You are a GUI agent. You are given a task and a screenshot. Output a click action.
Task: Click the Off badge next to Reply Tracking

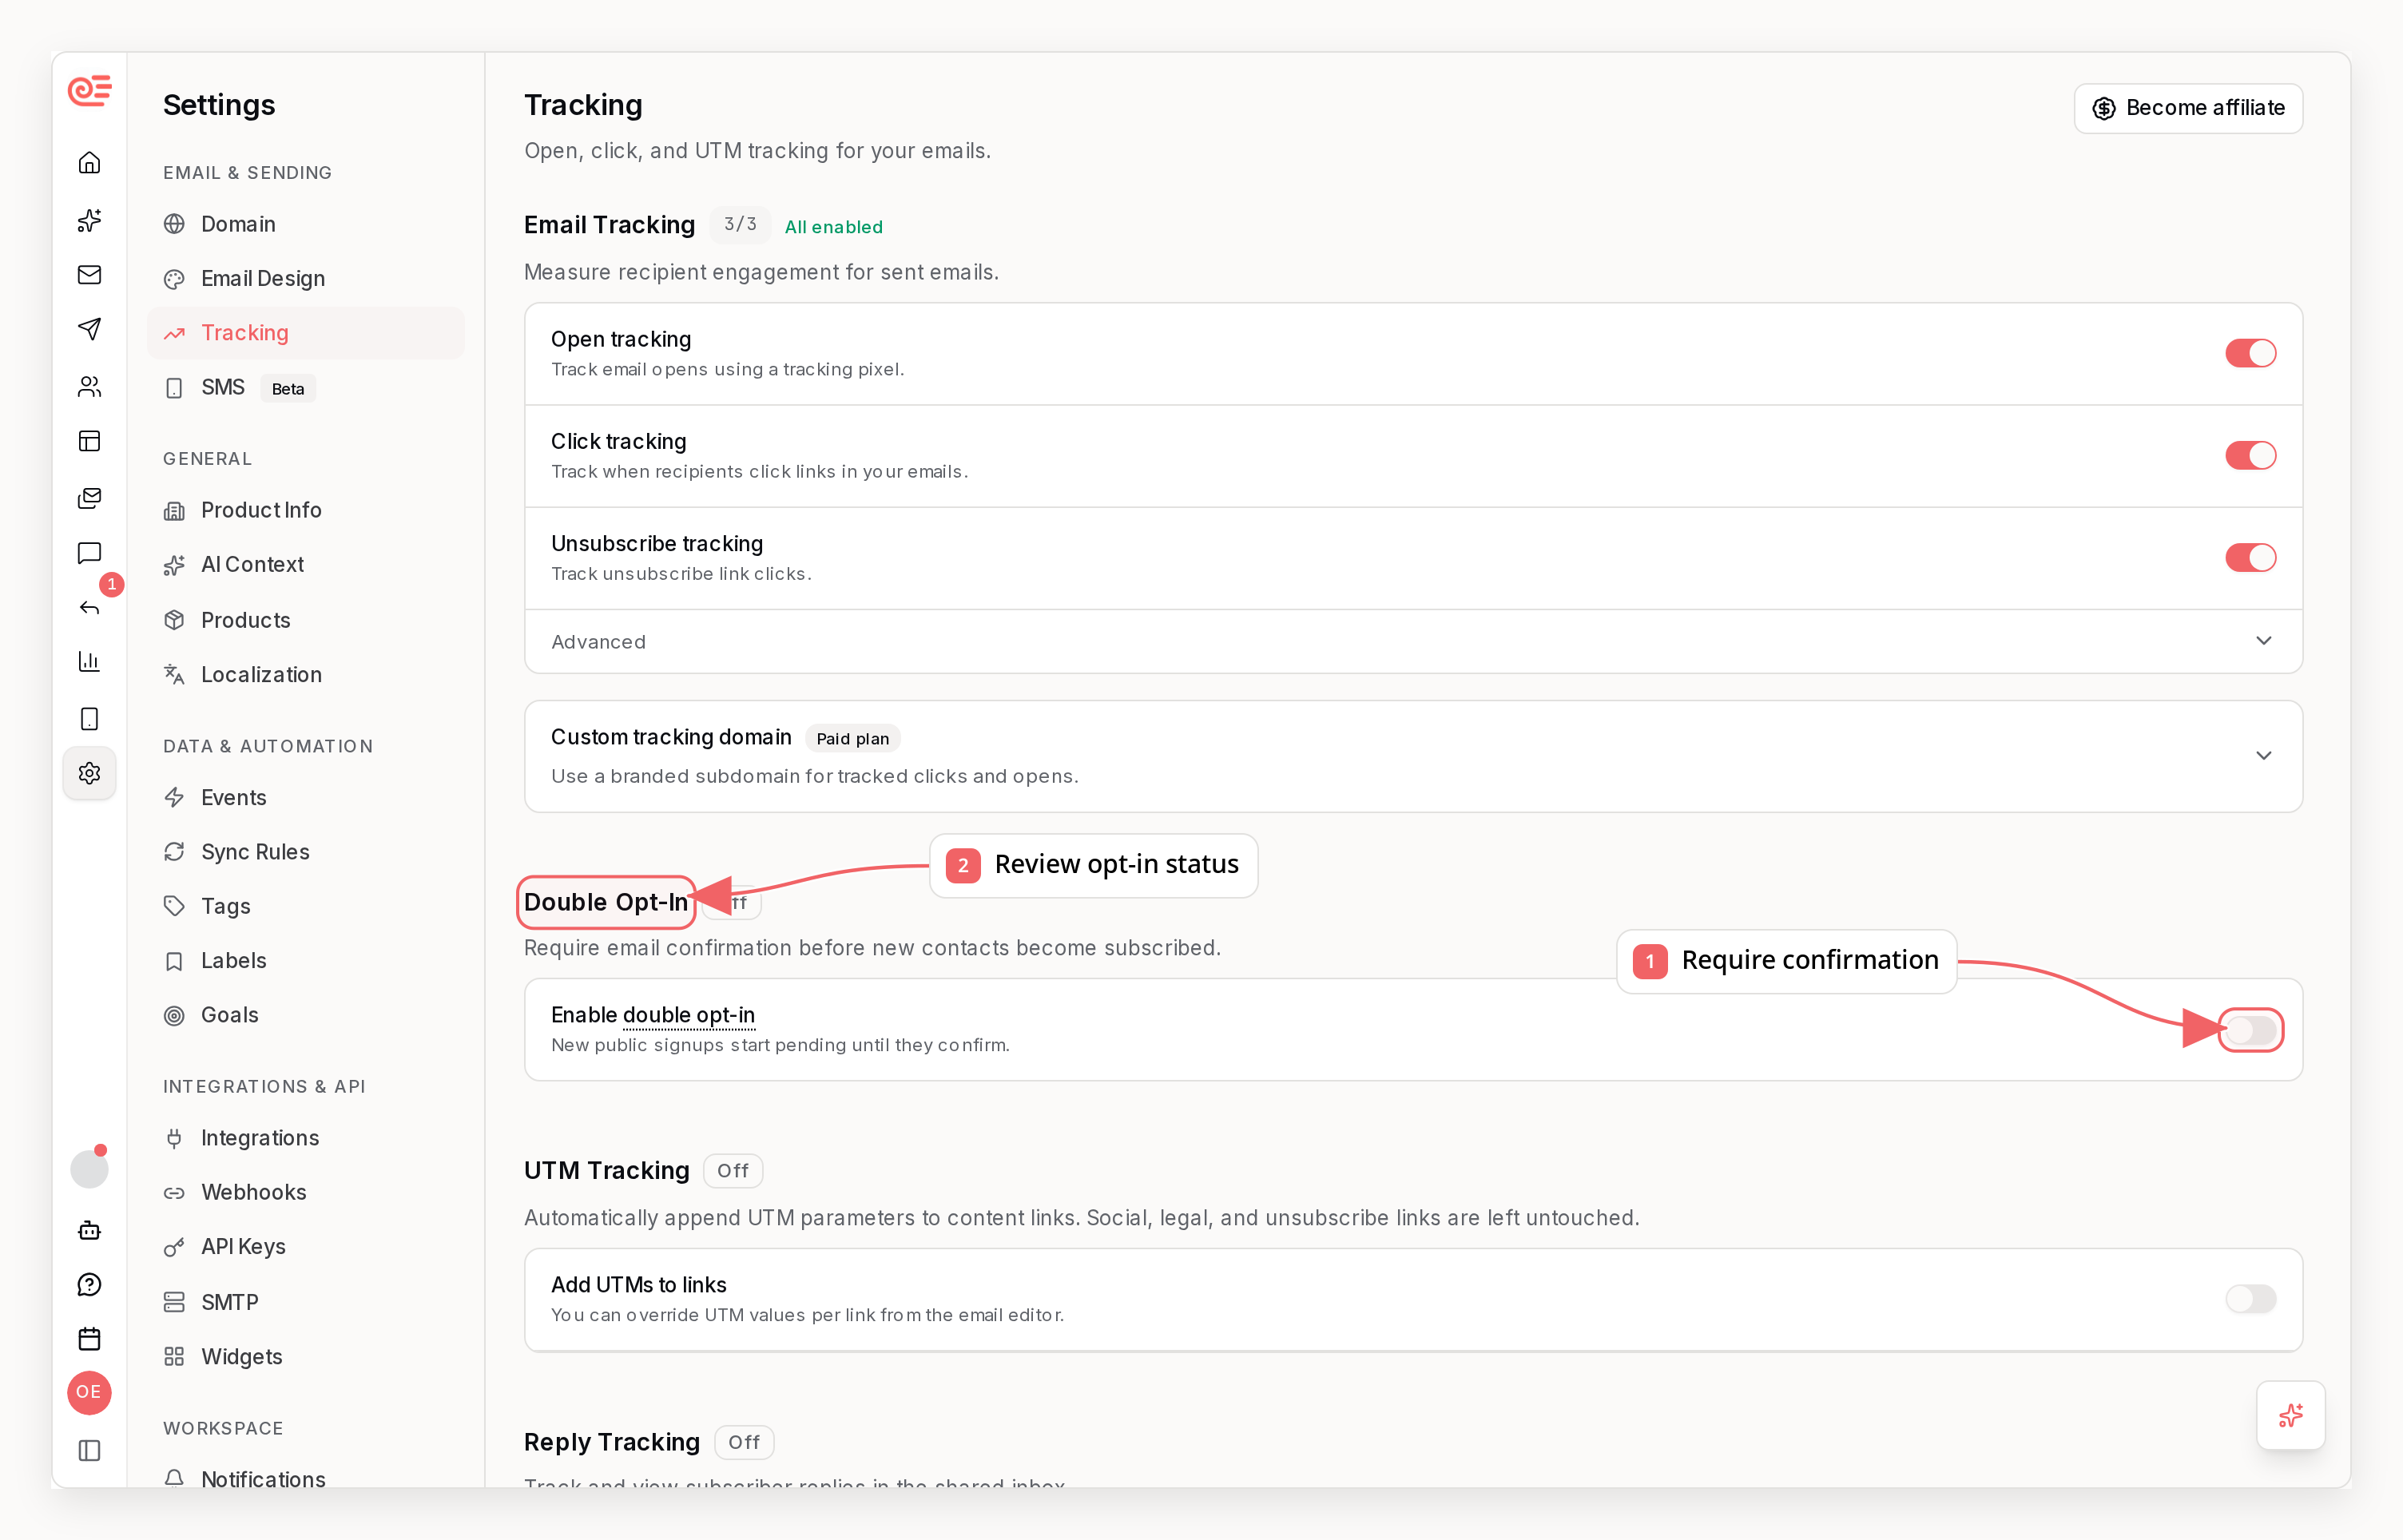click(x=744, y=1442)
